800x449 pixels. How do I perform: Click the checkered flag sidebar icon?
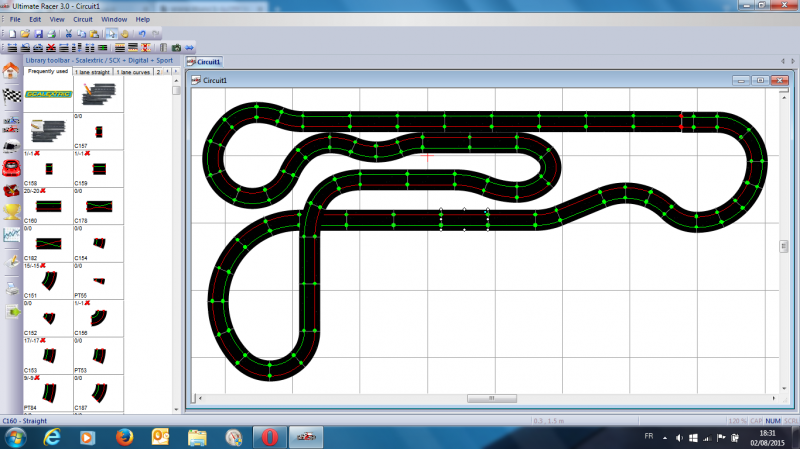click(11, 97)
